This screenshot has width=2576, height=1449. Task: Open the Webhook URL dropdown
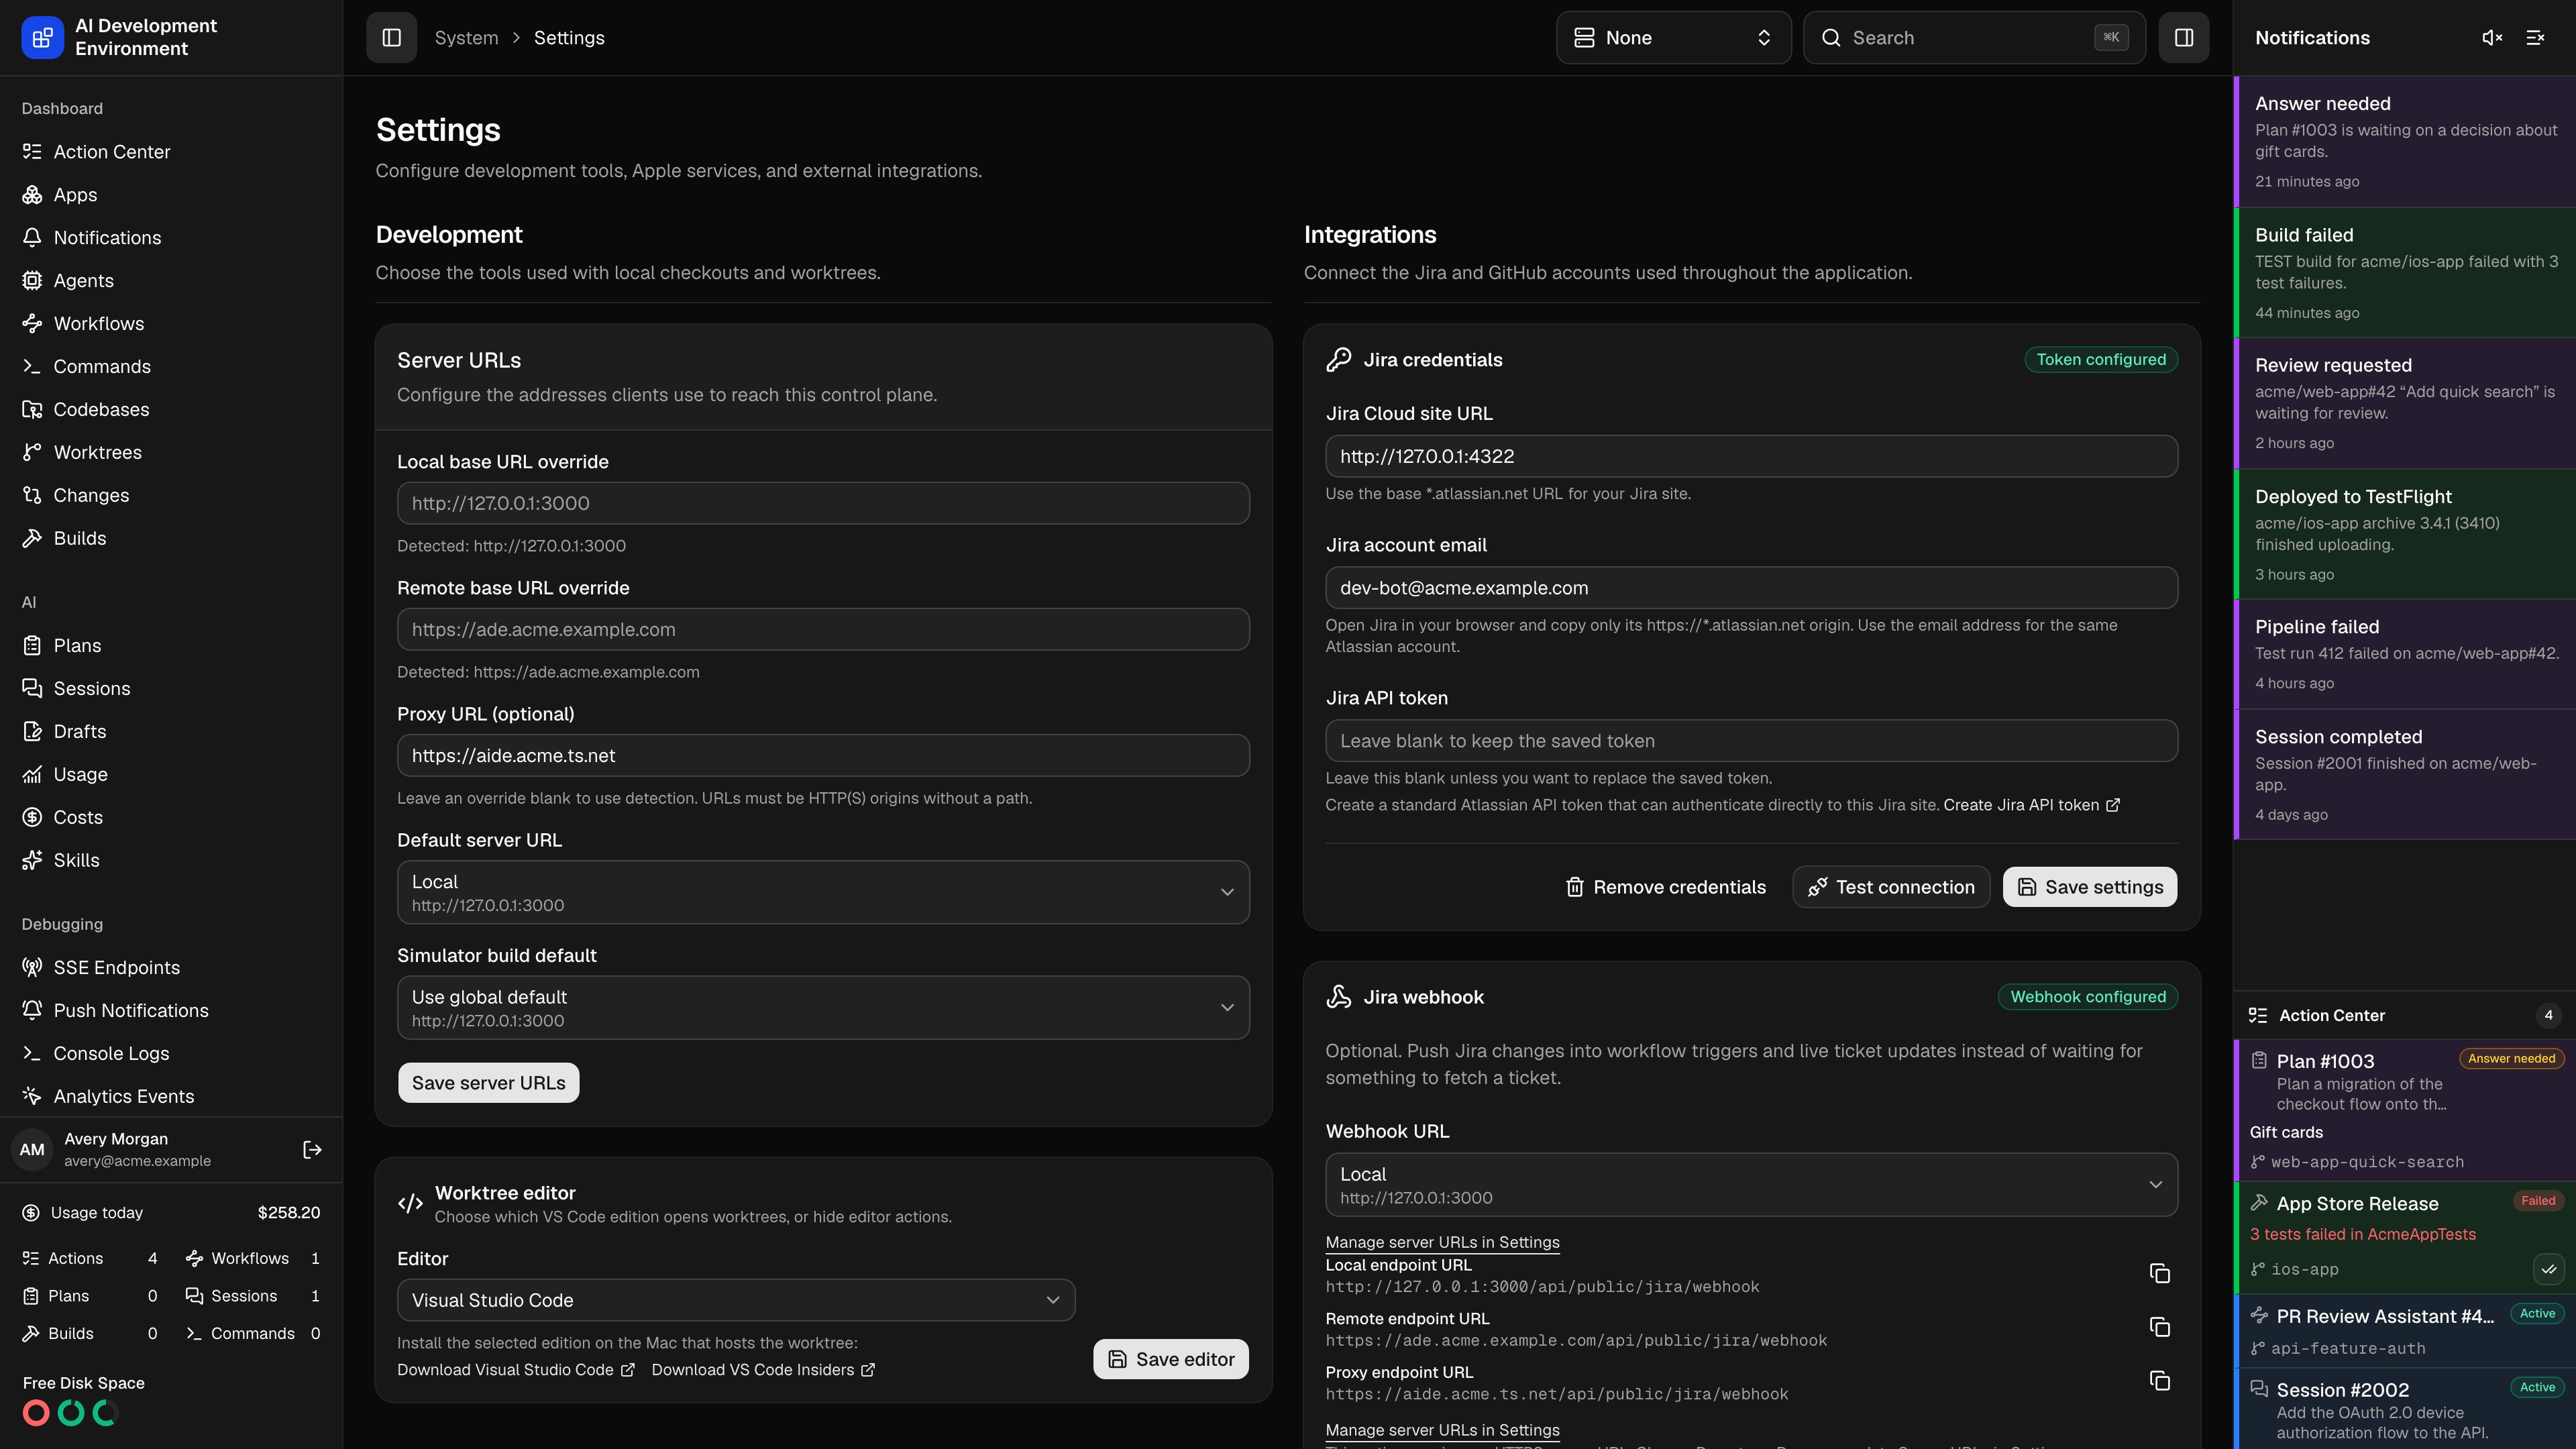[x=1751, y=1185]
